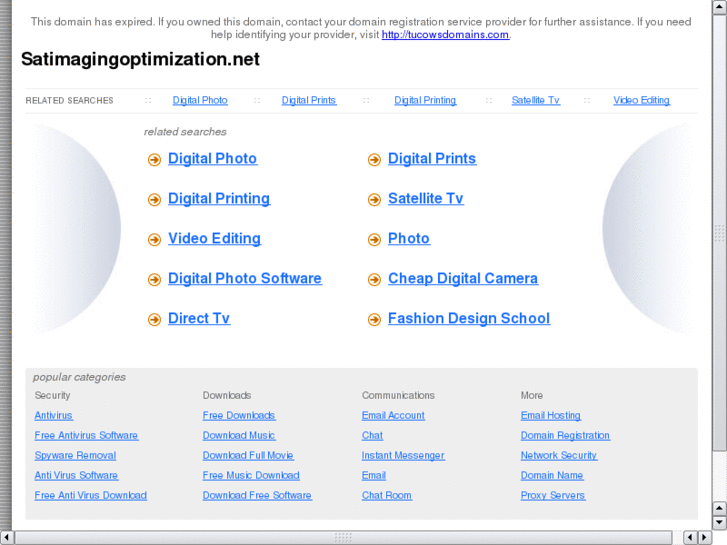Click the arrow icon beside Digital Photo
This screenshot has height=545, width=727.
154,160
